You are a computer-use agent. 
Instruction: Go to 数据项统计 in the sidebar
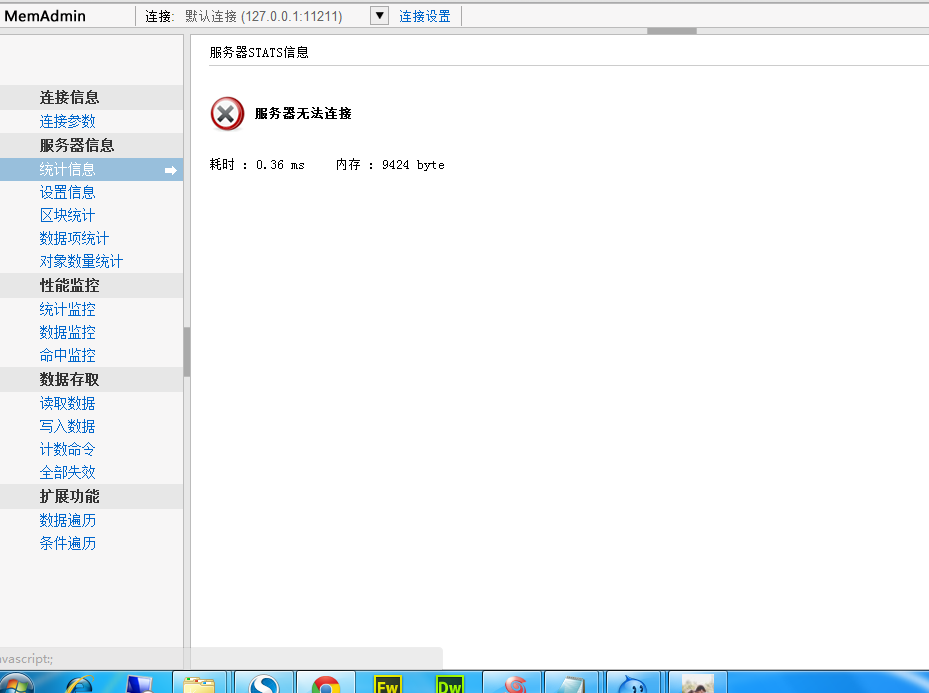(x=75, y=238)
